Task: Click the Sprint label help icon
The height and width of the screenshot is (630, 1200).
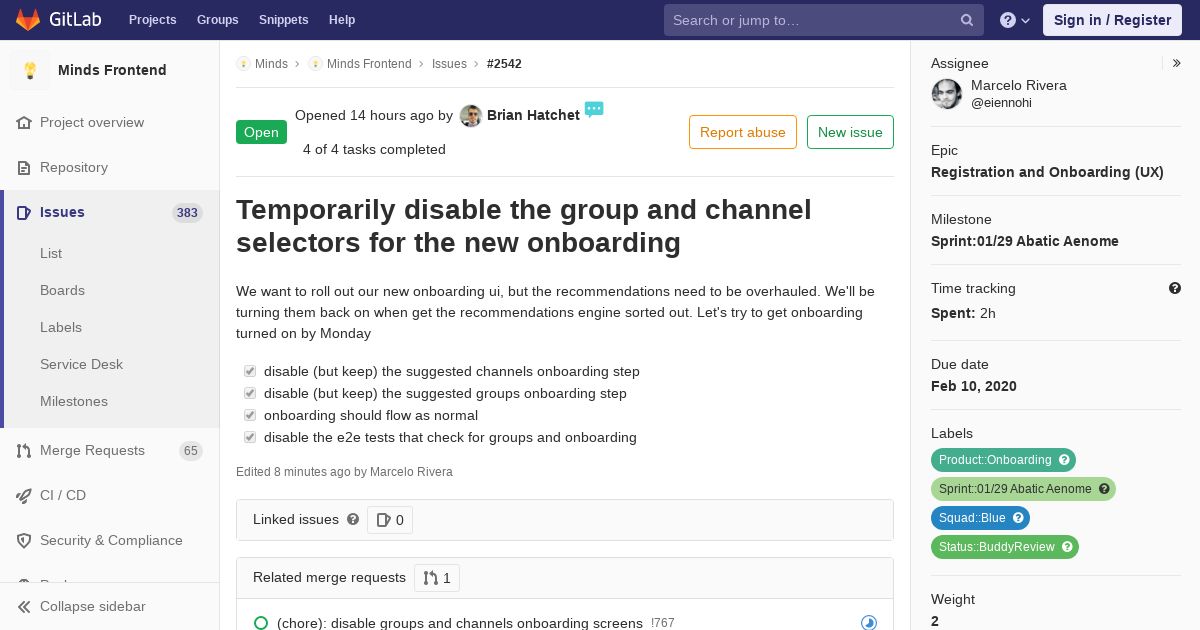Action: pyautogui.click(x=1104, y=489)
